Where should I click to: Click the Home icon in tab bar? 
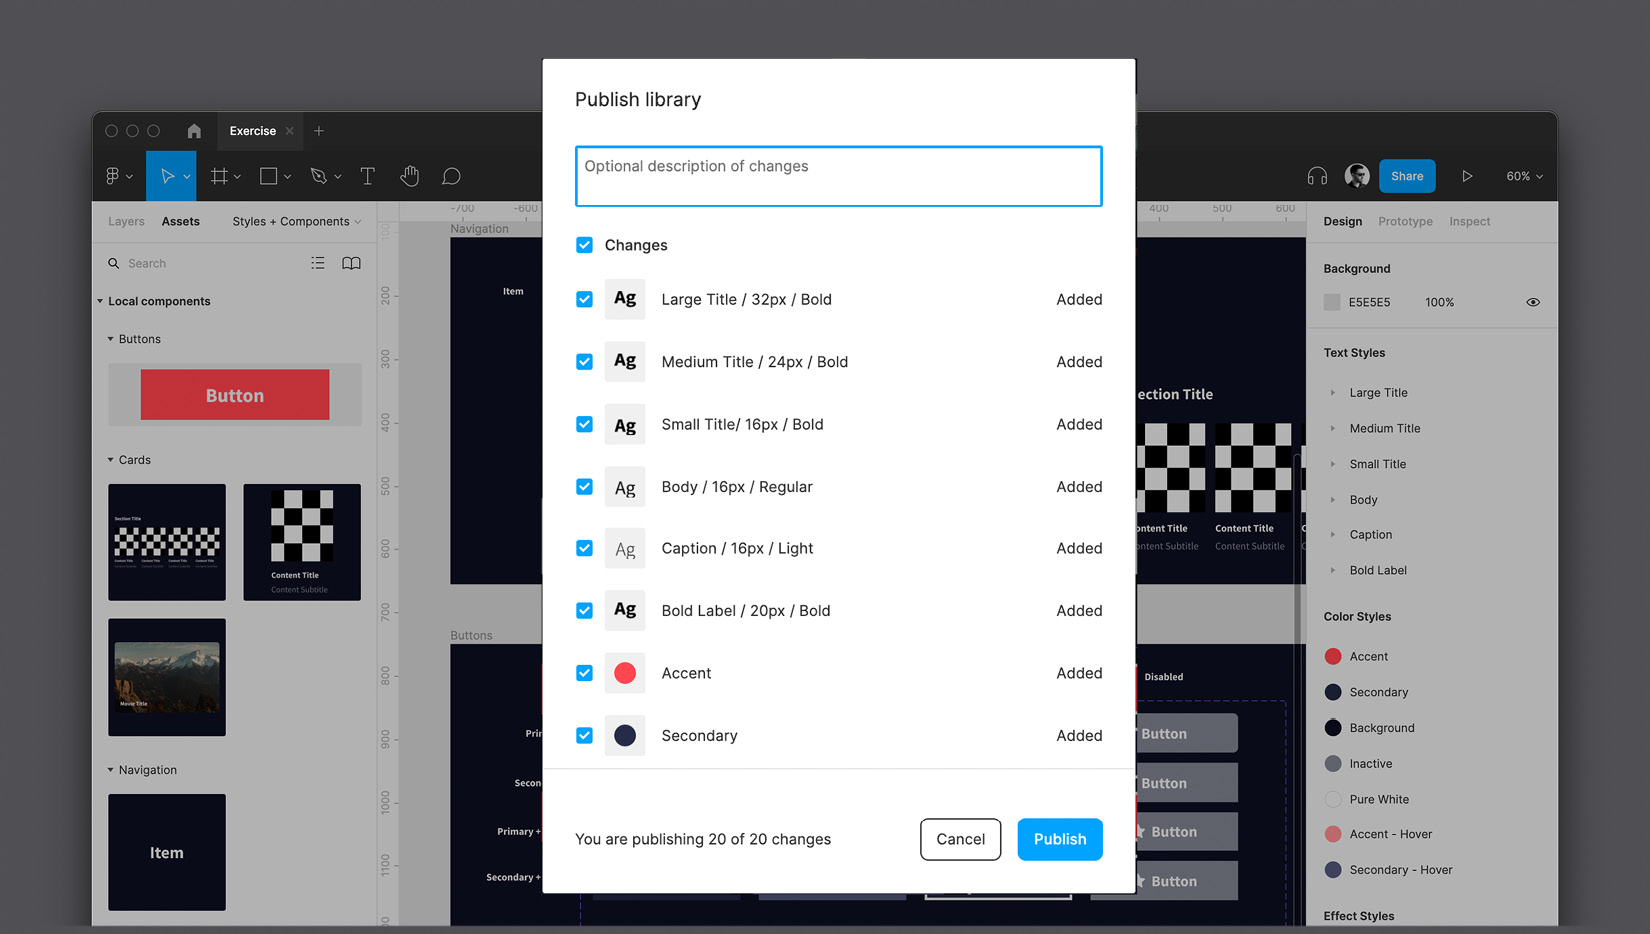pos(194,131)
